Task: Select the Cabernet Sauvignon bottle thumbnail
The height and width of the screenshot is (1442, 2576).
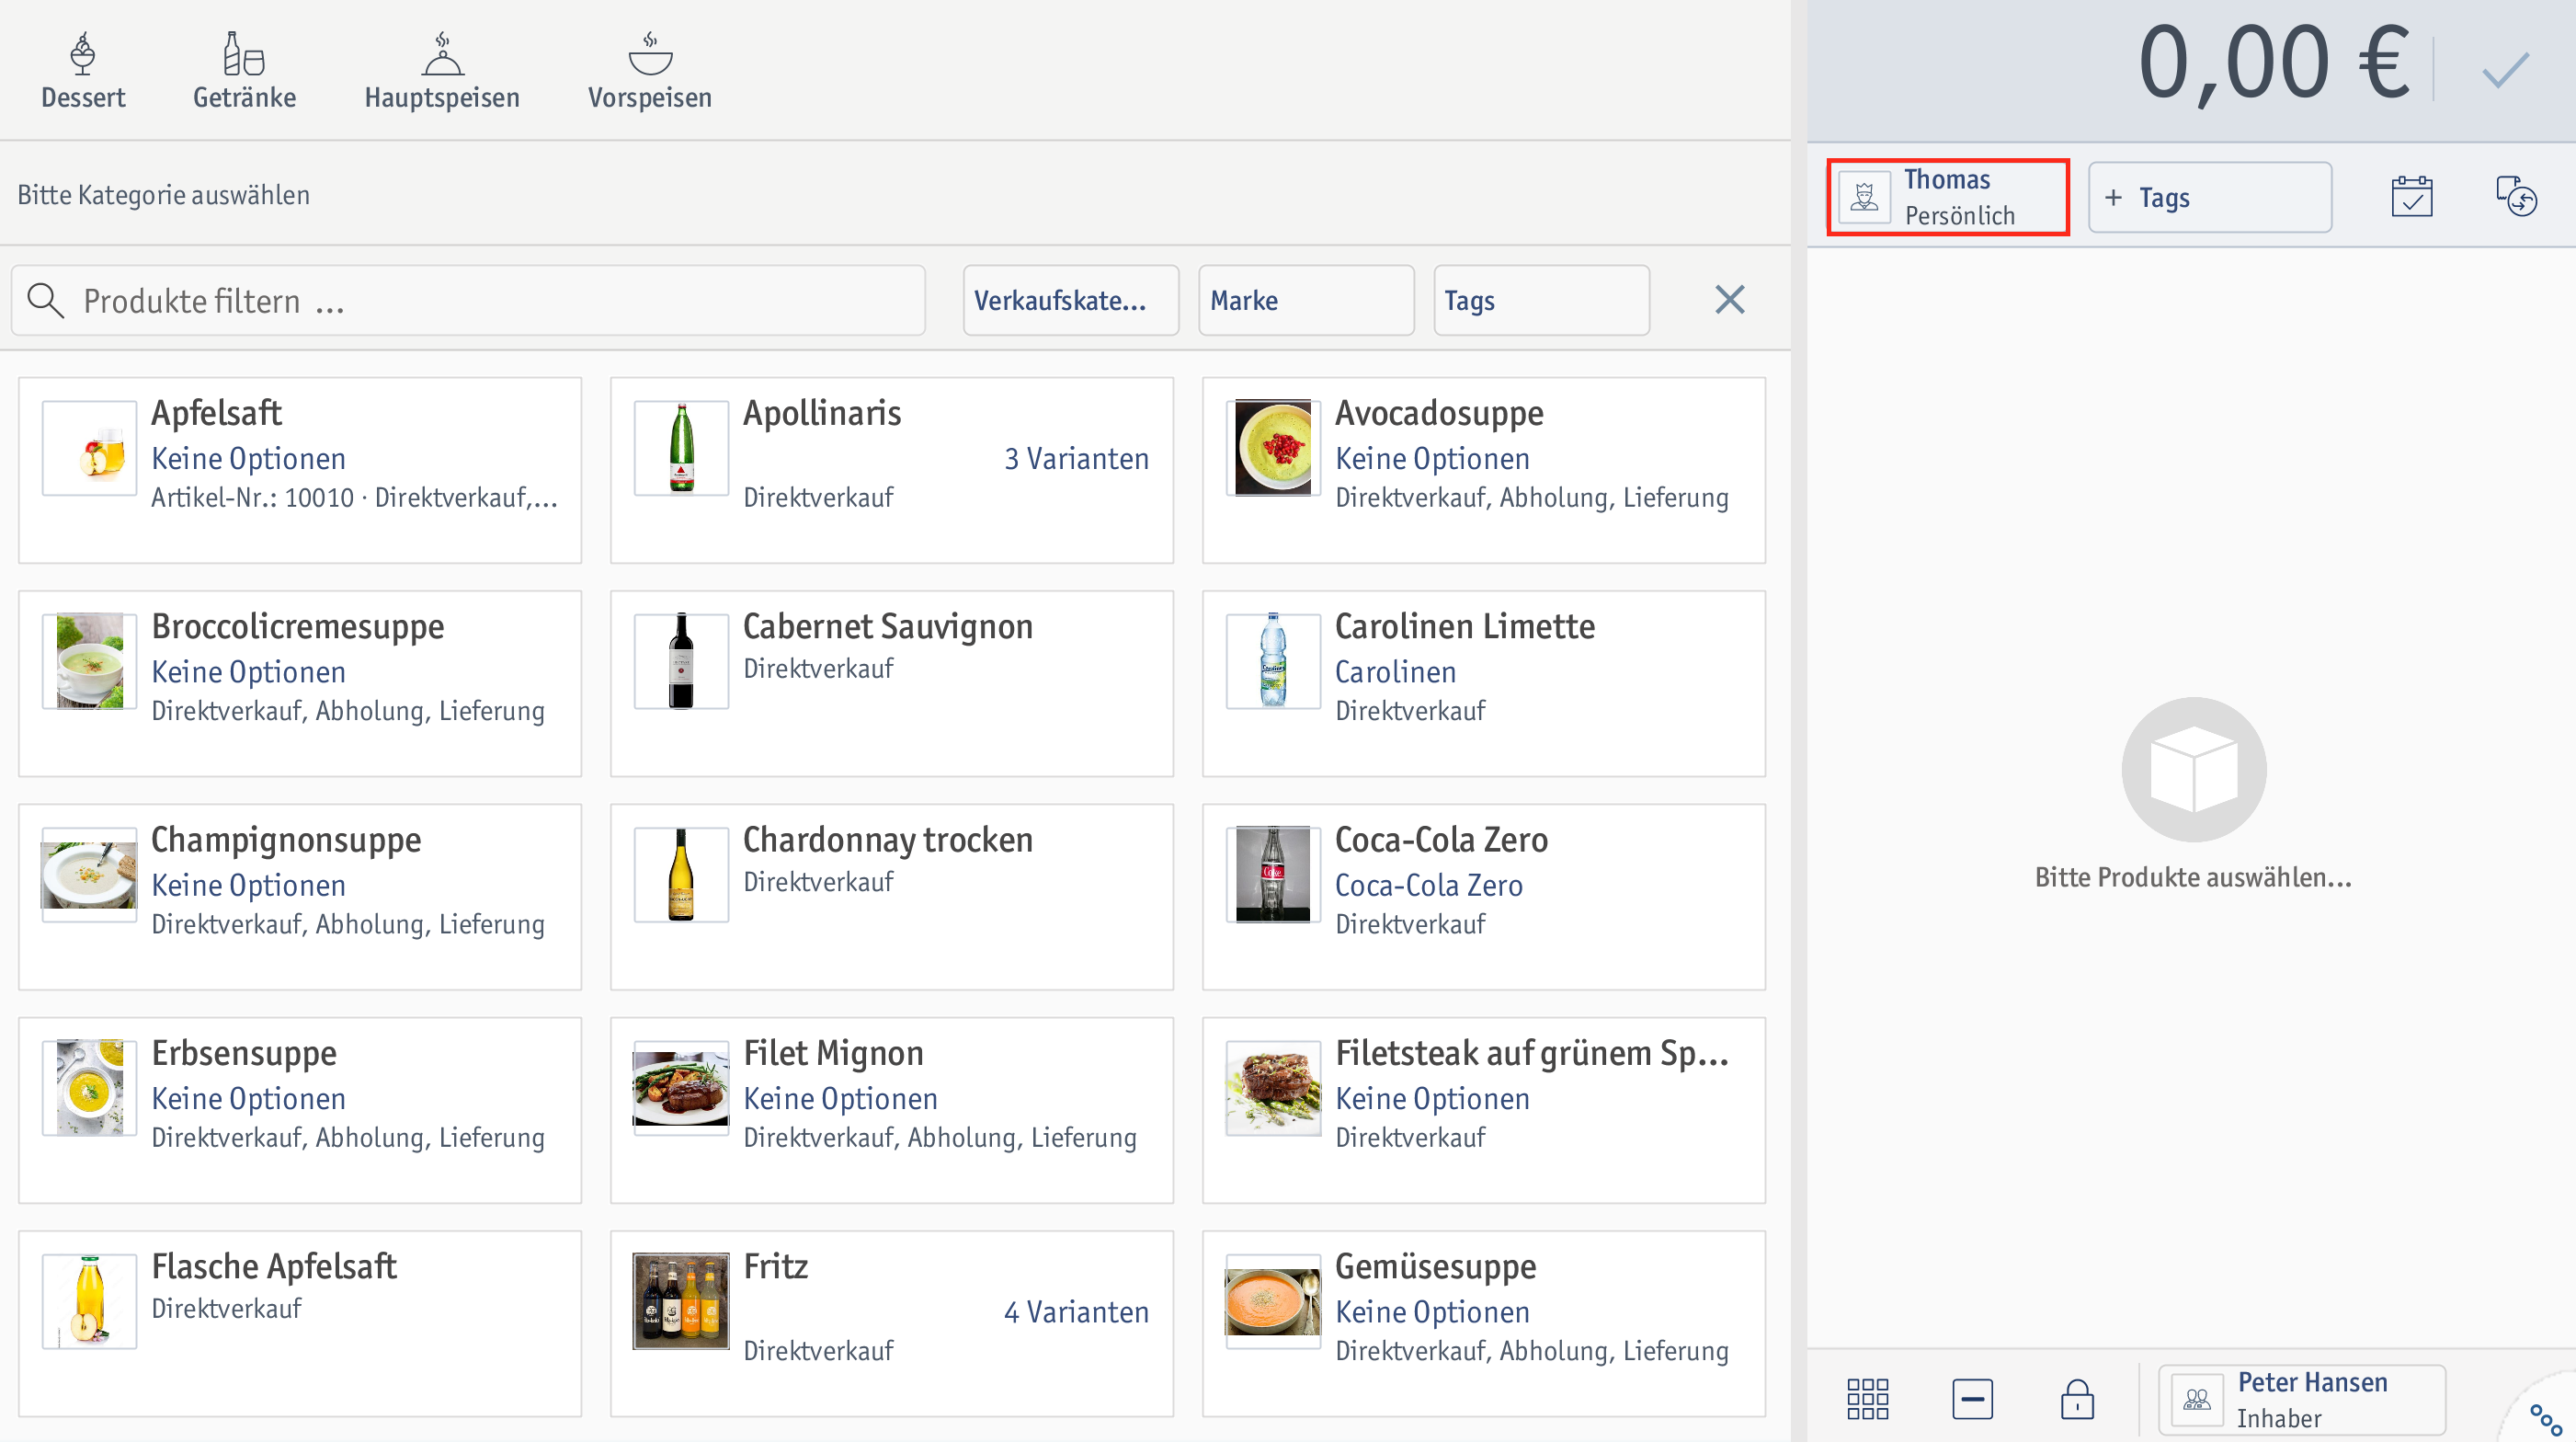Action: click(681, 661)
